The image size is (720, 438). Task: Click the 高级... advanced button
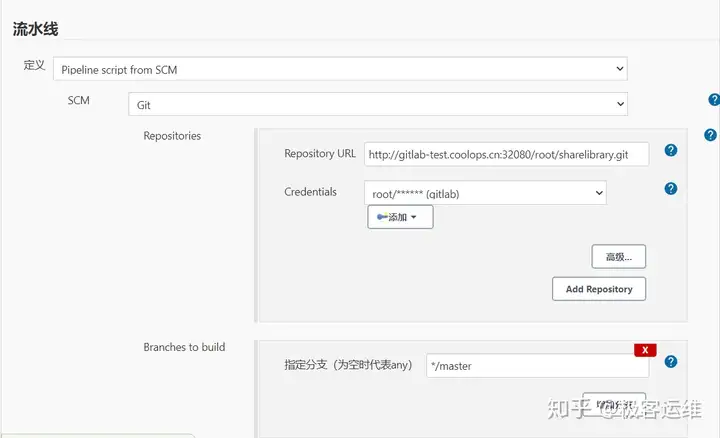coord(619,256)
